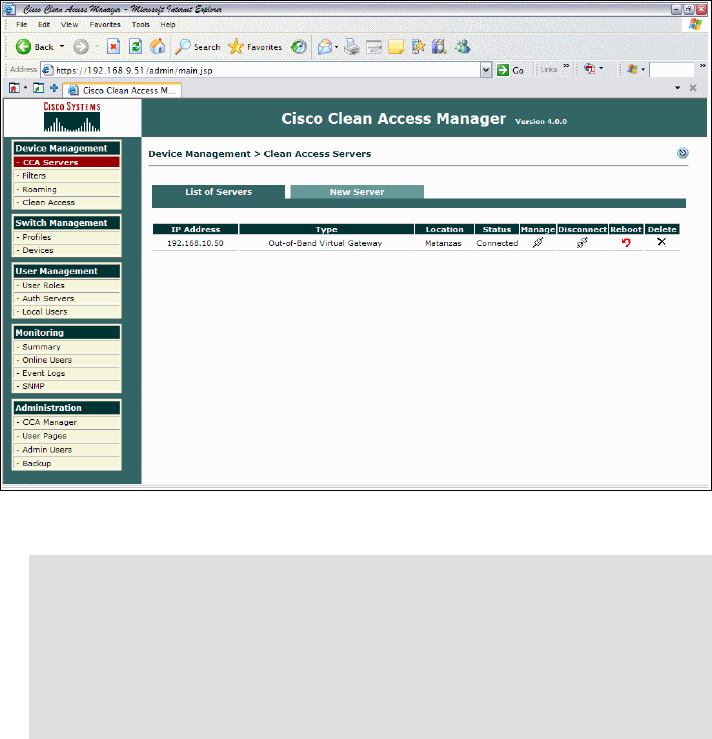
Task: Click the Go button beside address bar
Action: tap(510, 70)
